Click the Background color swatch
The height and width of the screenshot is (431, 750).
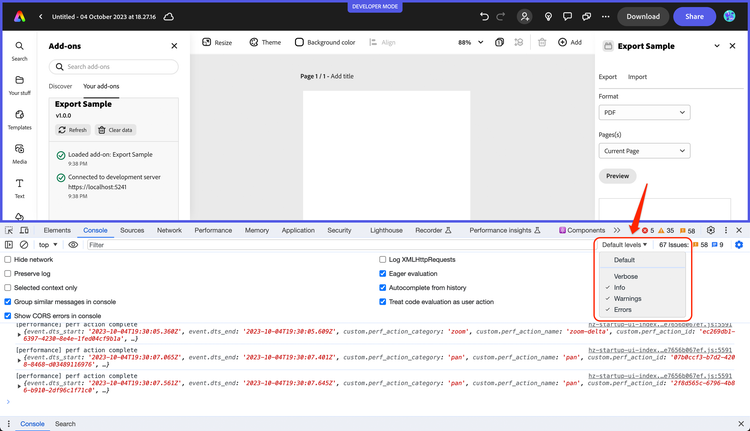tap(299, 43)
